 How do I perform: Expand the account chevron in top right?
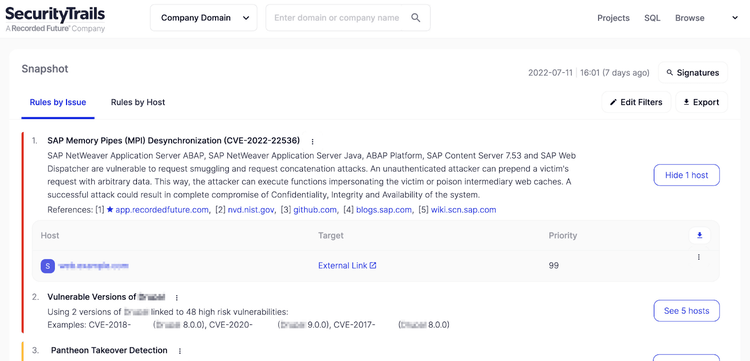coord(735,18)
